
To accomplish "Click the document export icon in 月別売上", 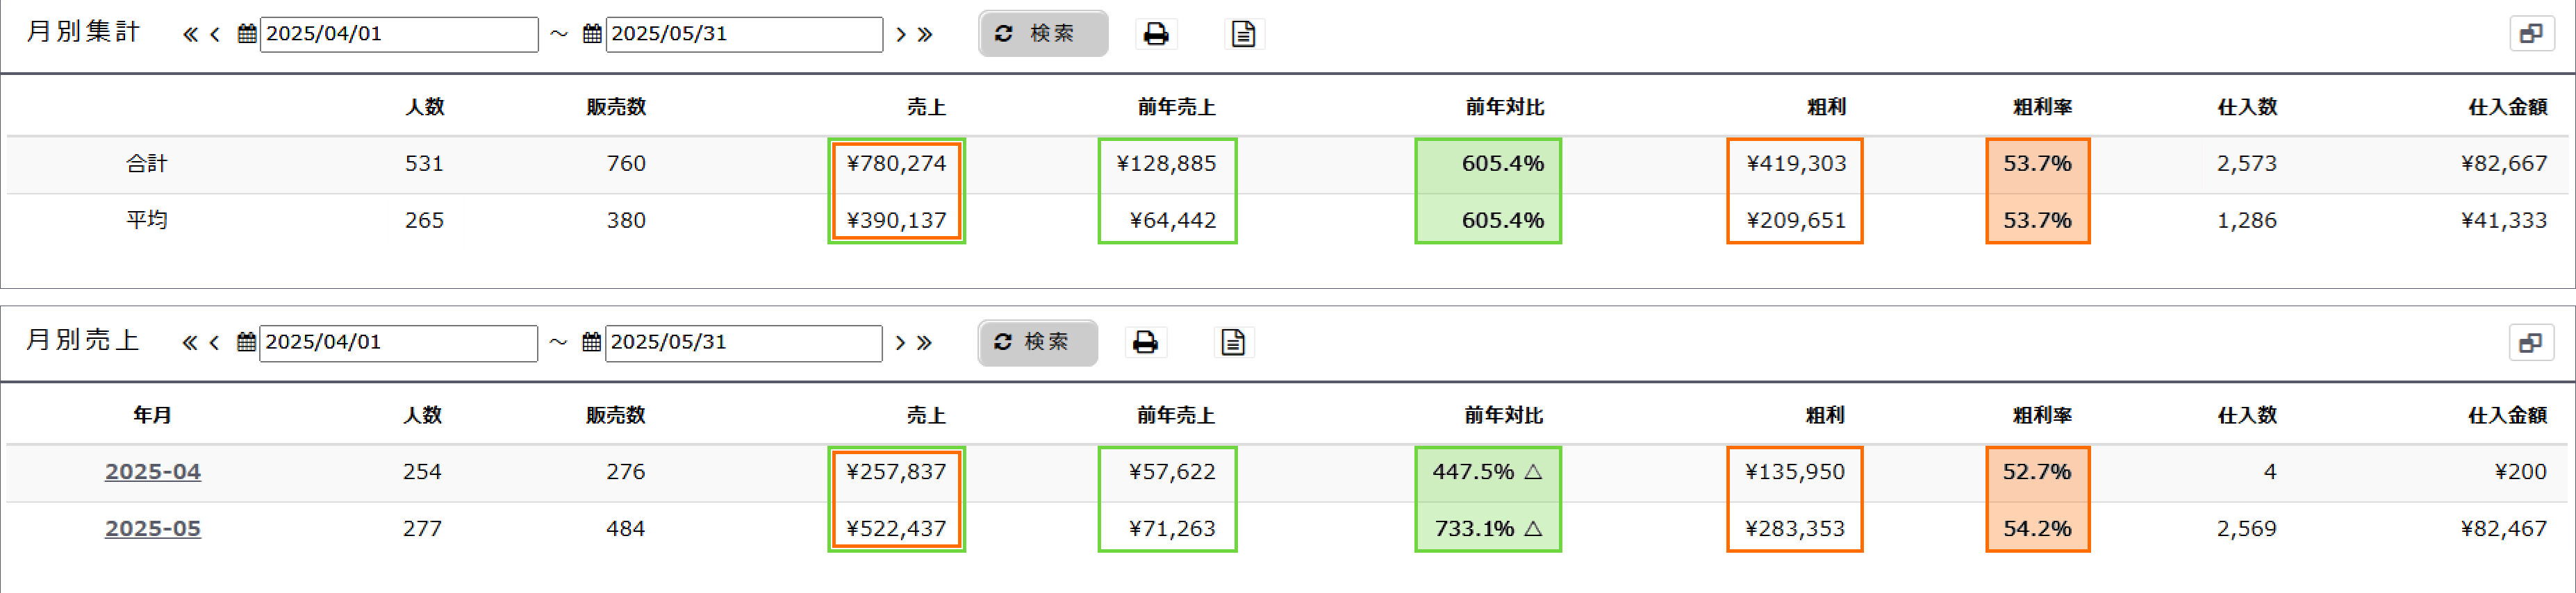I will coord(1233,342).
